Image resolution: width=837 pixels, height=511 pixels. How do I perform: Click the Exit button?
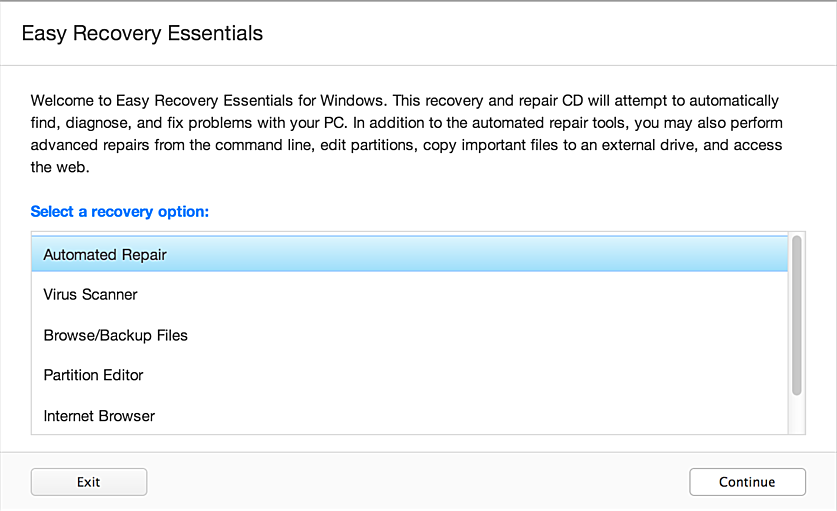tap(89, 482)
